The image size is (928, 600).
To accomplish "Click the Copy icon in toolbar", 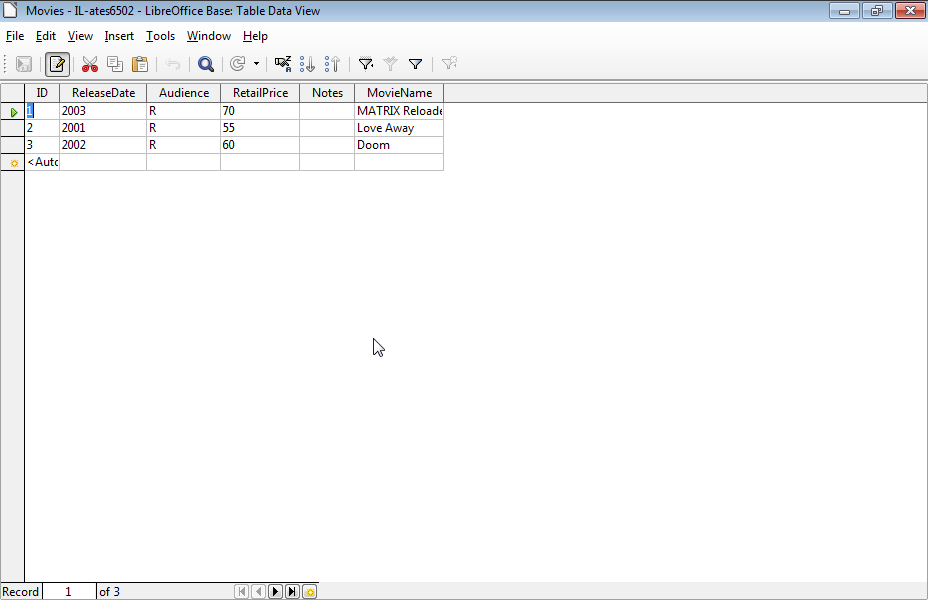I will [115, 64].
